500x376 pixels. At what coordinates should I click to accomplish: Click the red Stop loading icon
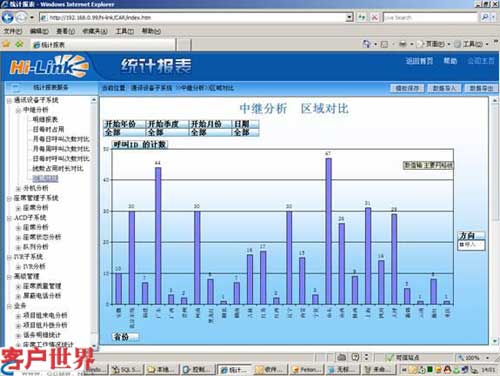375,17
